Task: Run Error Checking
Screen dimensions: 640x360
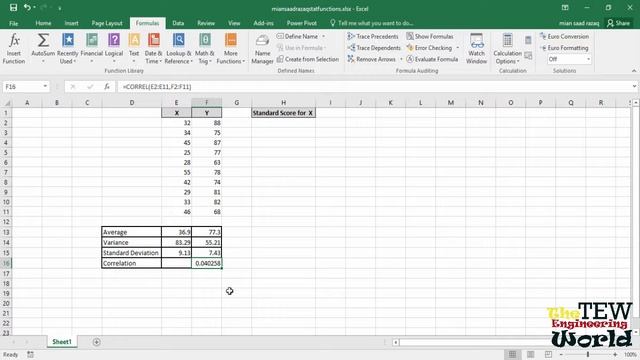Action: [x=429, y=48]
